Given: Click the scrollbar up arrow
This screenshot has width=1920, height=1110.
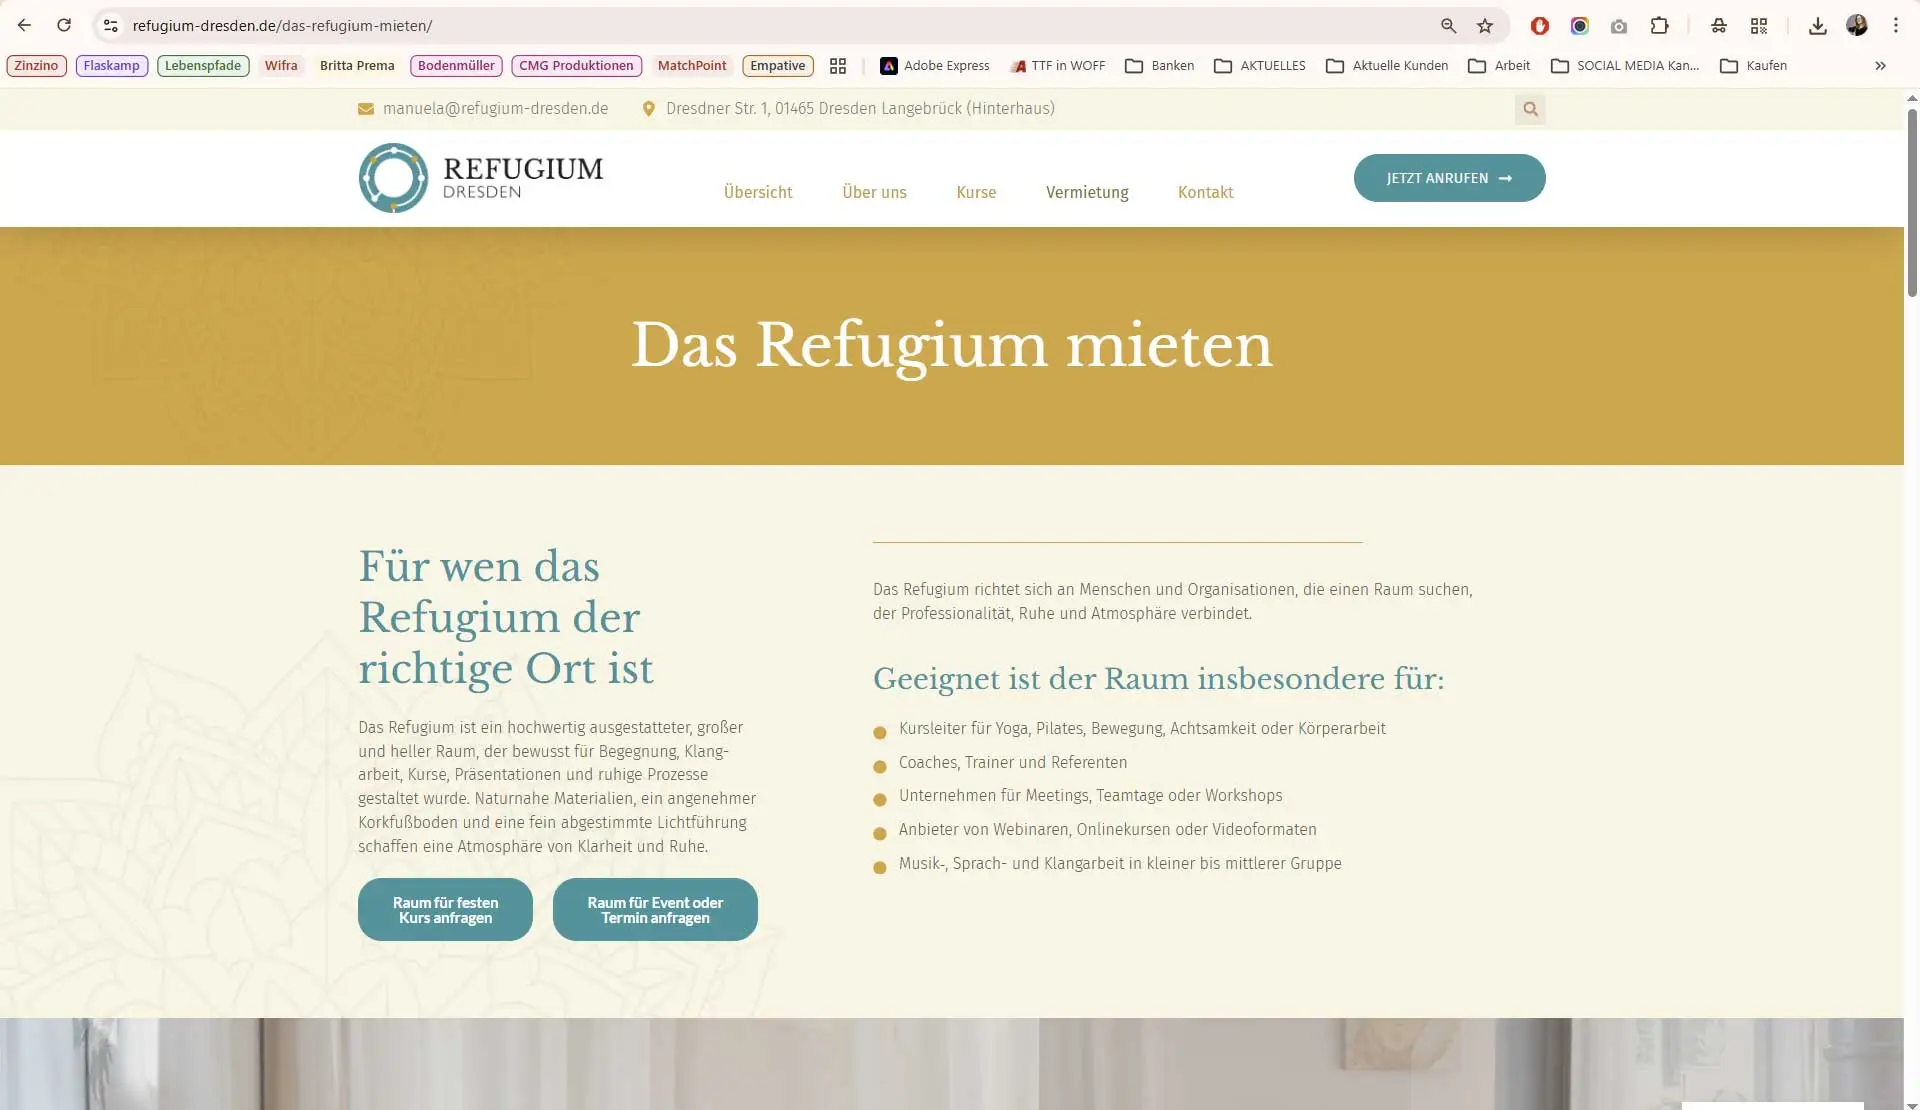Looking at the screenshot, I should (1912, 97).
